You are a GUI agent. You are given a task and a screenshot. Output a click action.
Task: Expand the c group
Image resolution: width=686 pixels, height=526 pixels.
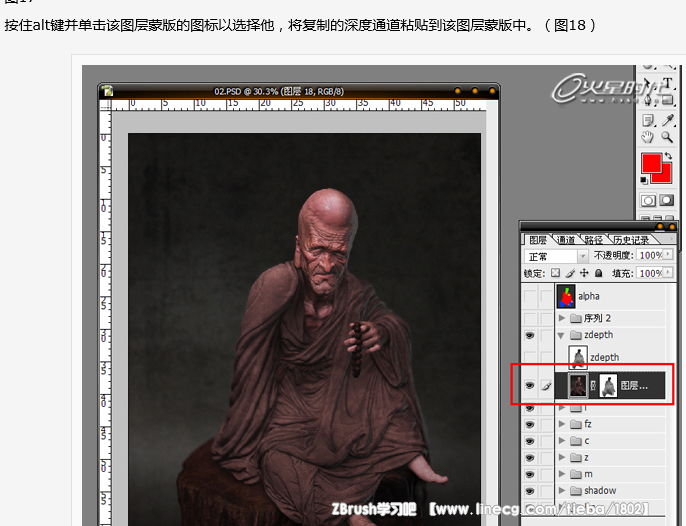coord(562,440)
